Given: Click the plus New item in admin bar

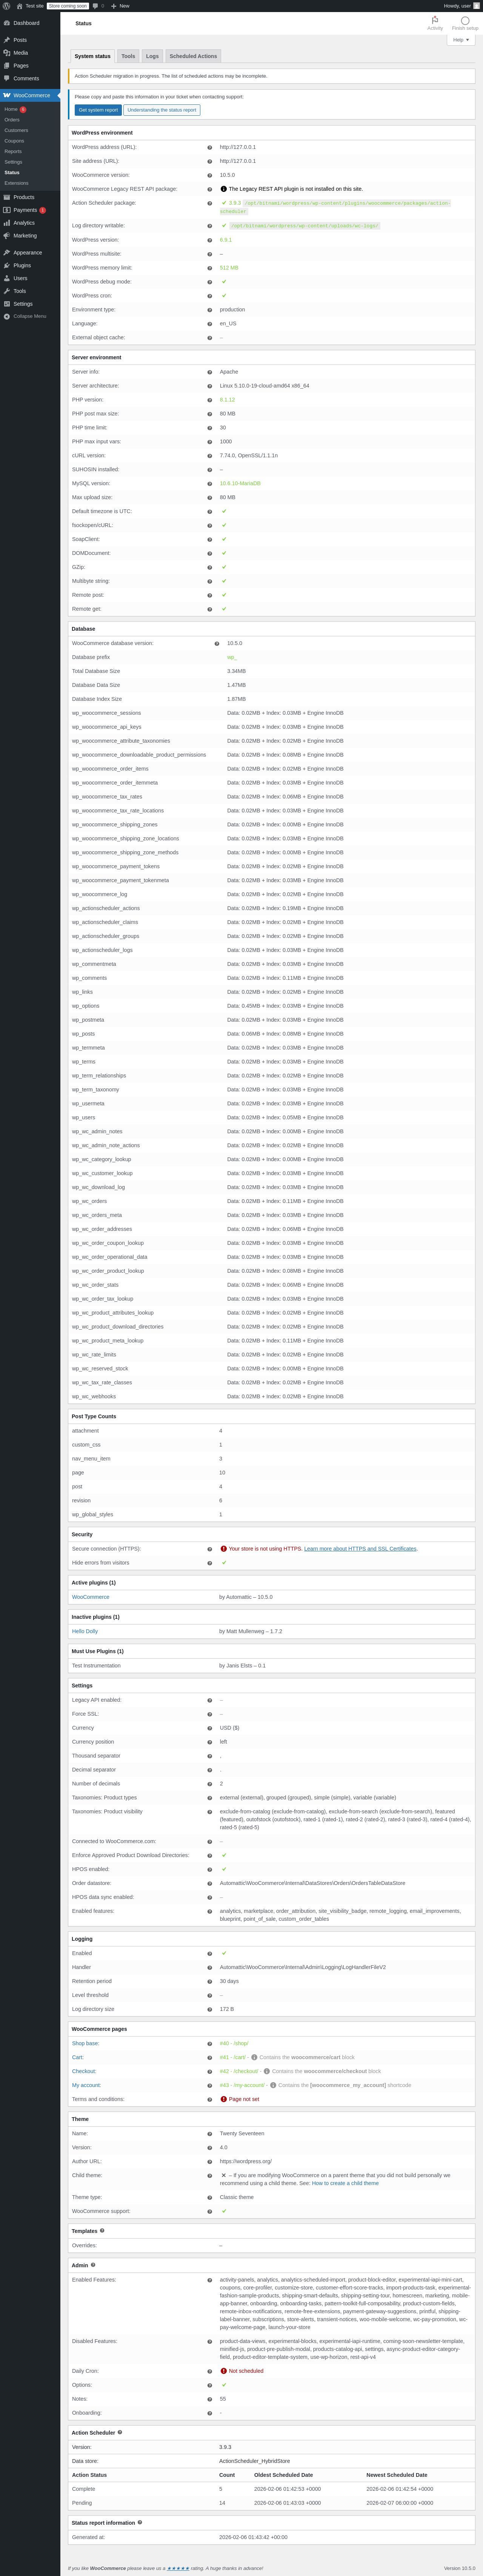Looking at the screenshot, I should [x=120, y=6].
